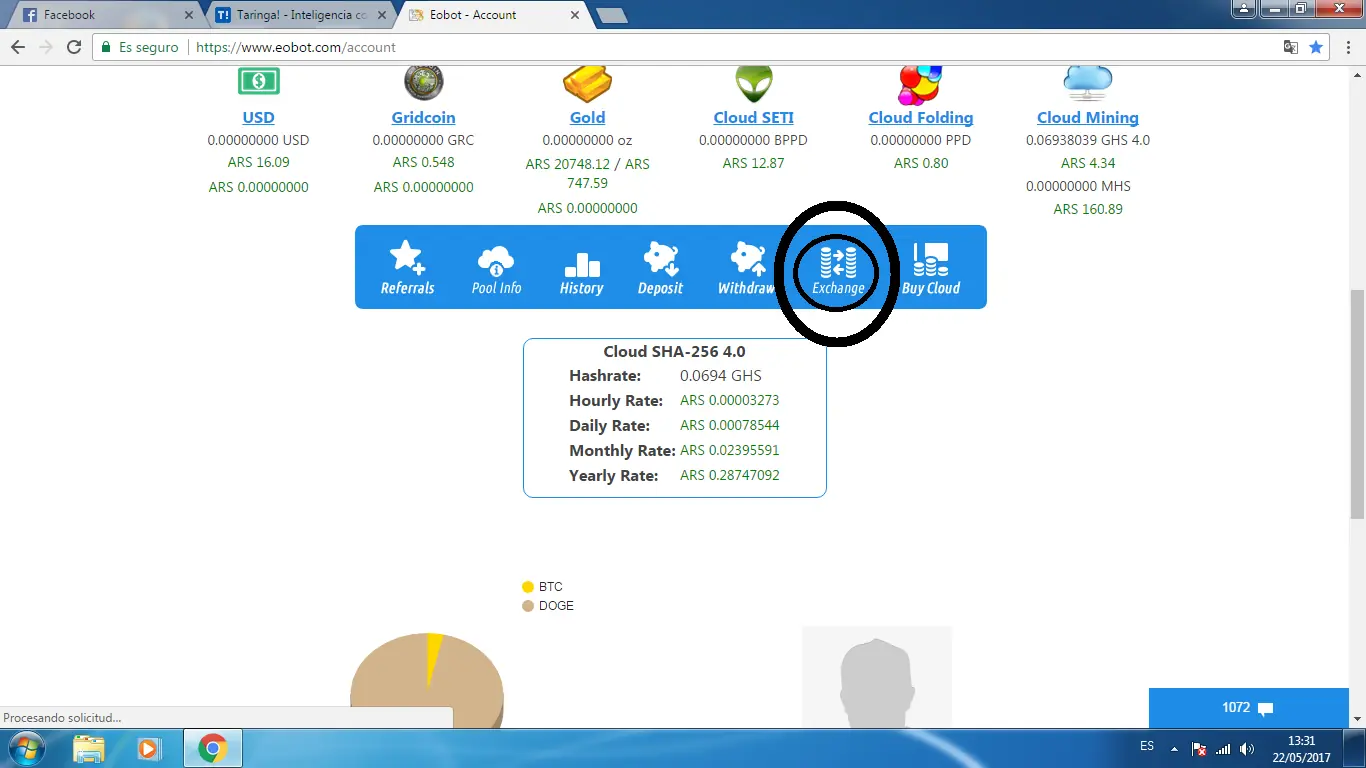Click the BTC yellow legend swatch
Viewport: 1366px width, 768px height.
pos(528,587)
